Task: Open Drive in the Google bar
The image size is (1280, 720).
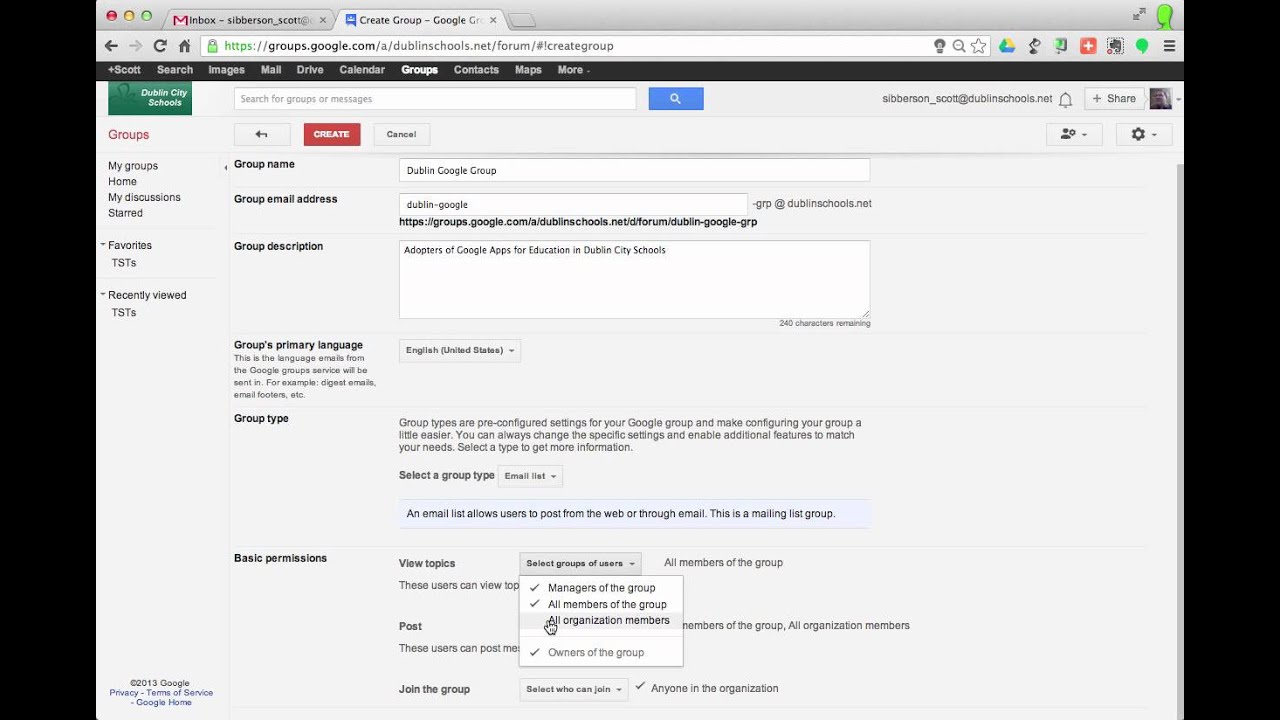Action: [x=310, y=70]
